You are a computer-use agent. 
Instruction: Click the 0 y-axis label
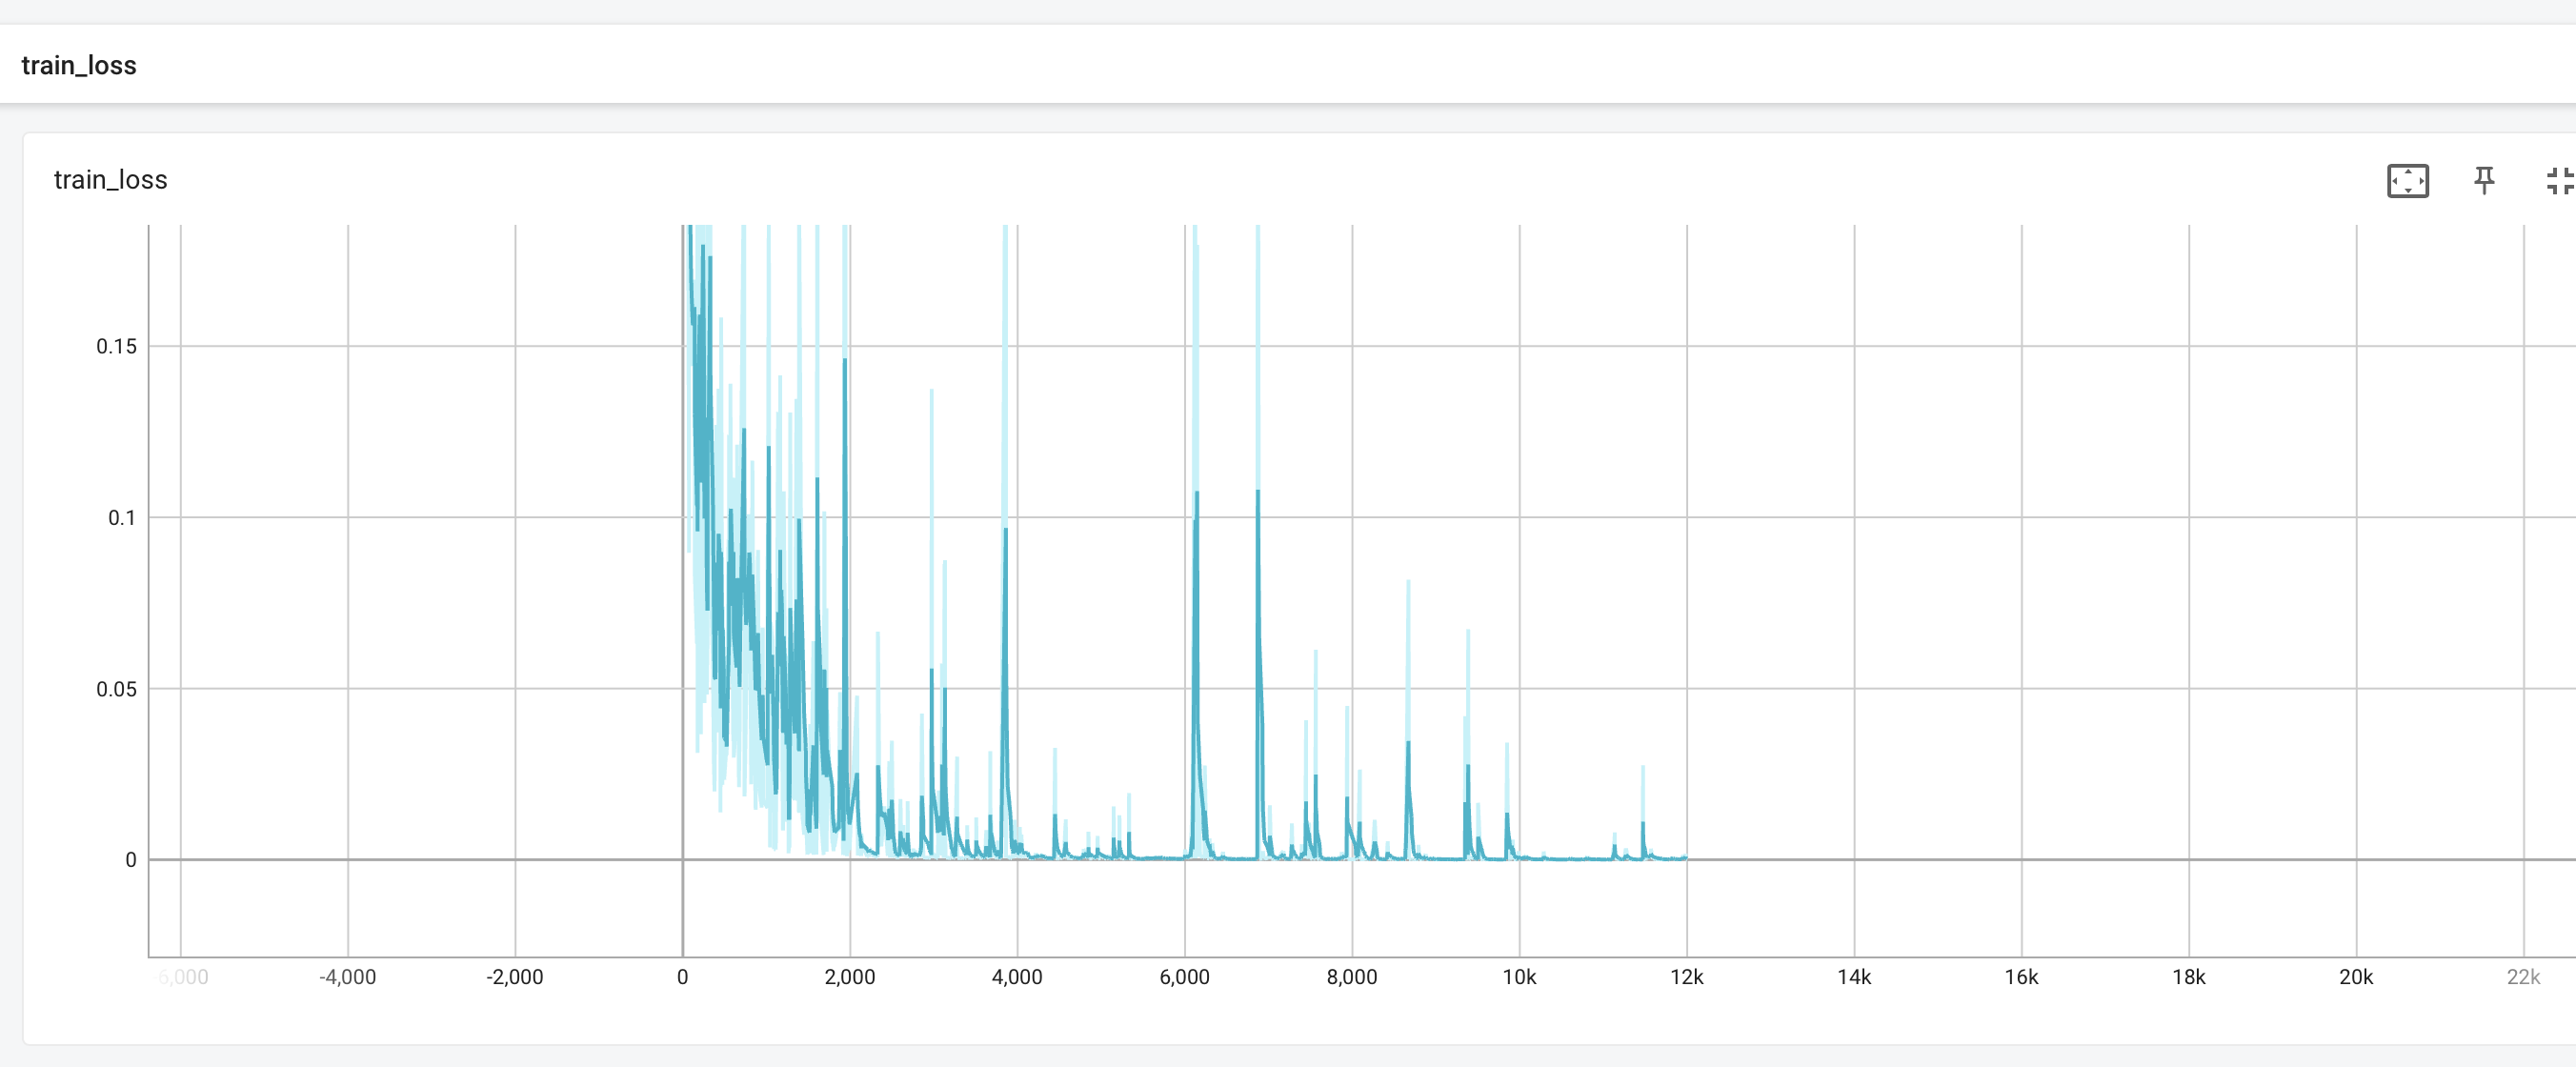pyautogui.click(x=131, y=859)
